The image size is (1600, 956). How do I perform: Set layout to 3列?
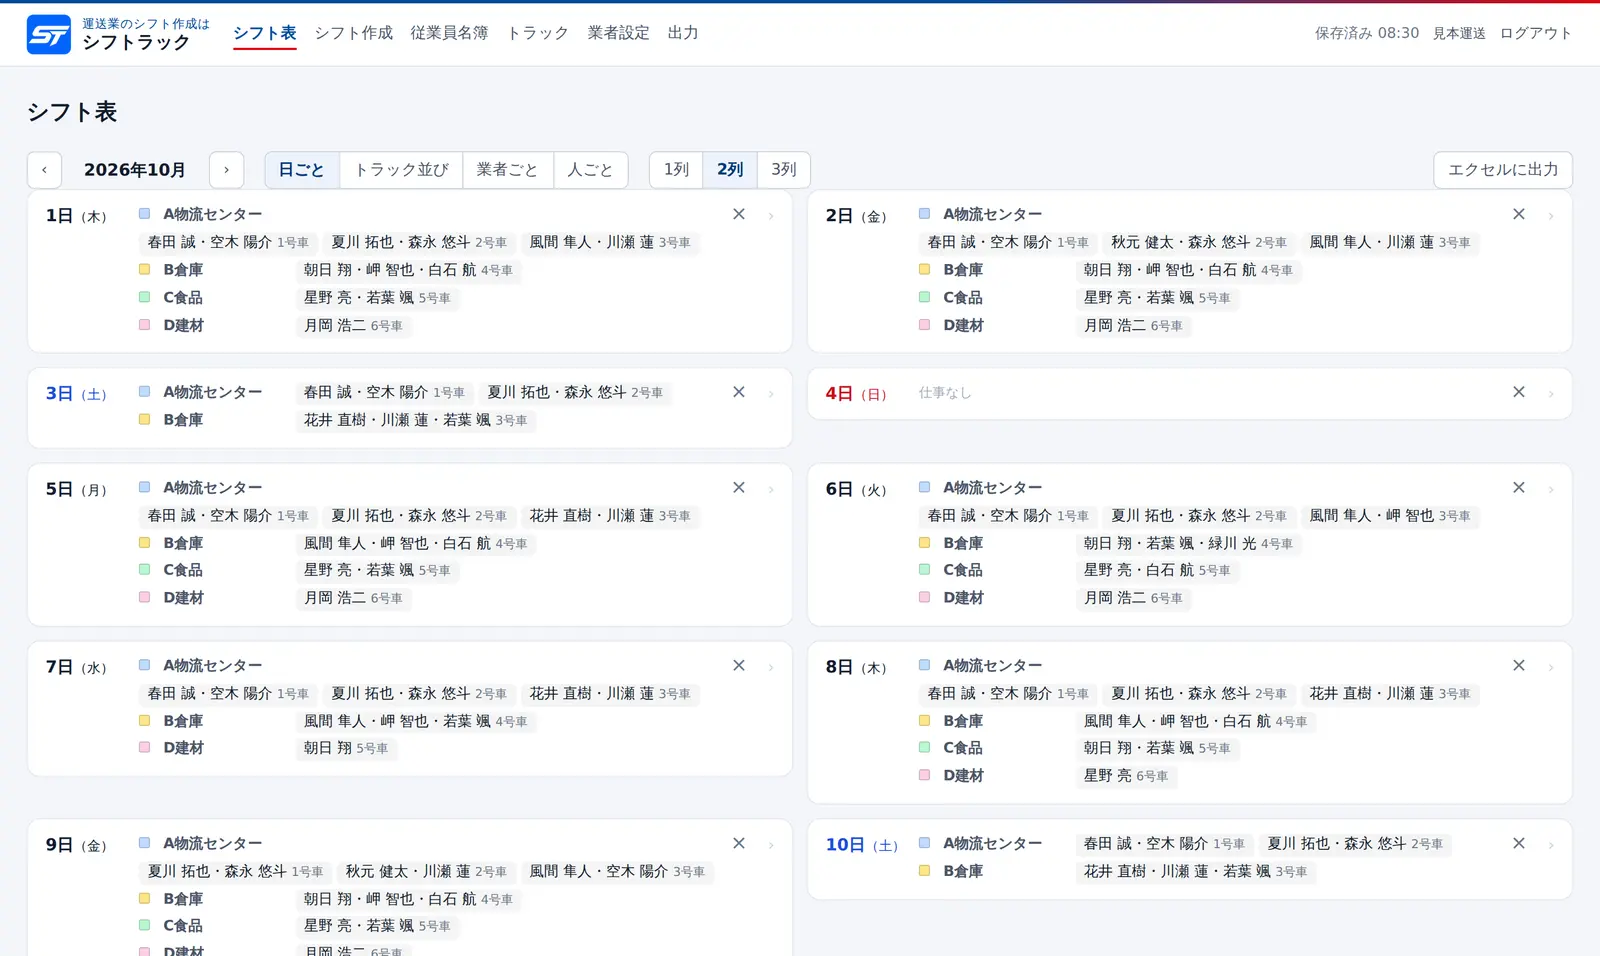(x=784, y=170)
